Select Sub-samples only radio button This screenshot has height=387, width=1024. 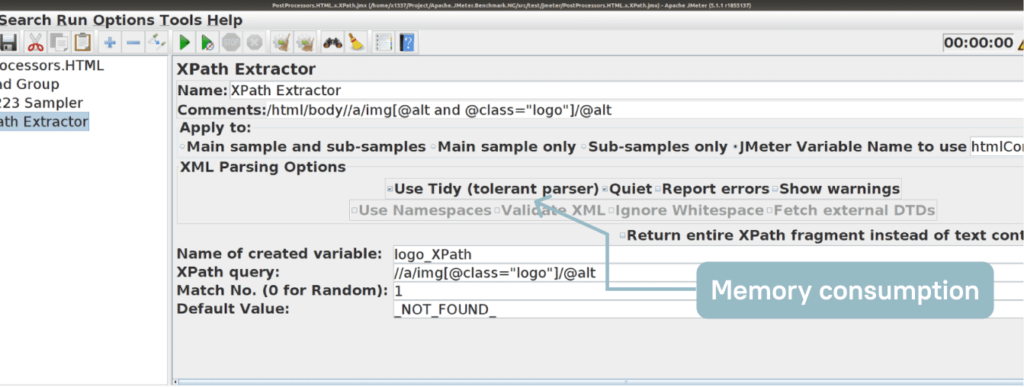tap(584, 147)
